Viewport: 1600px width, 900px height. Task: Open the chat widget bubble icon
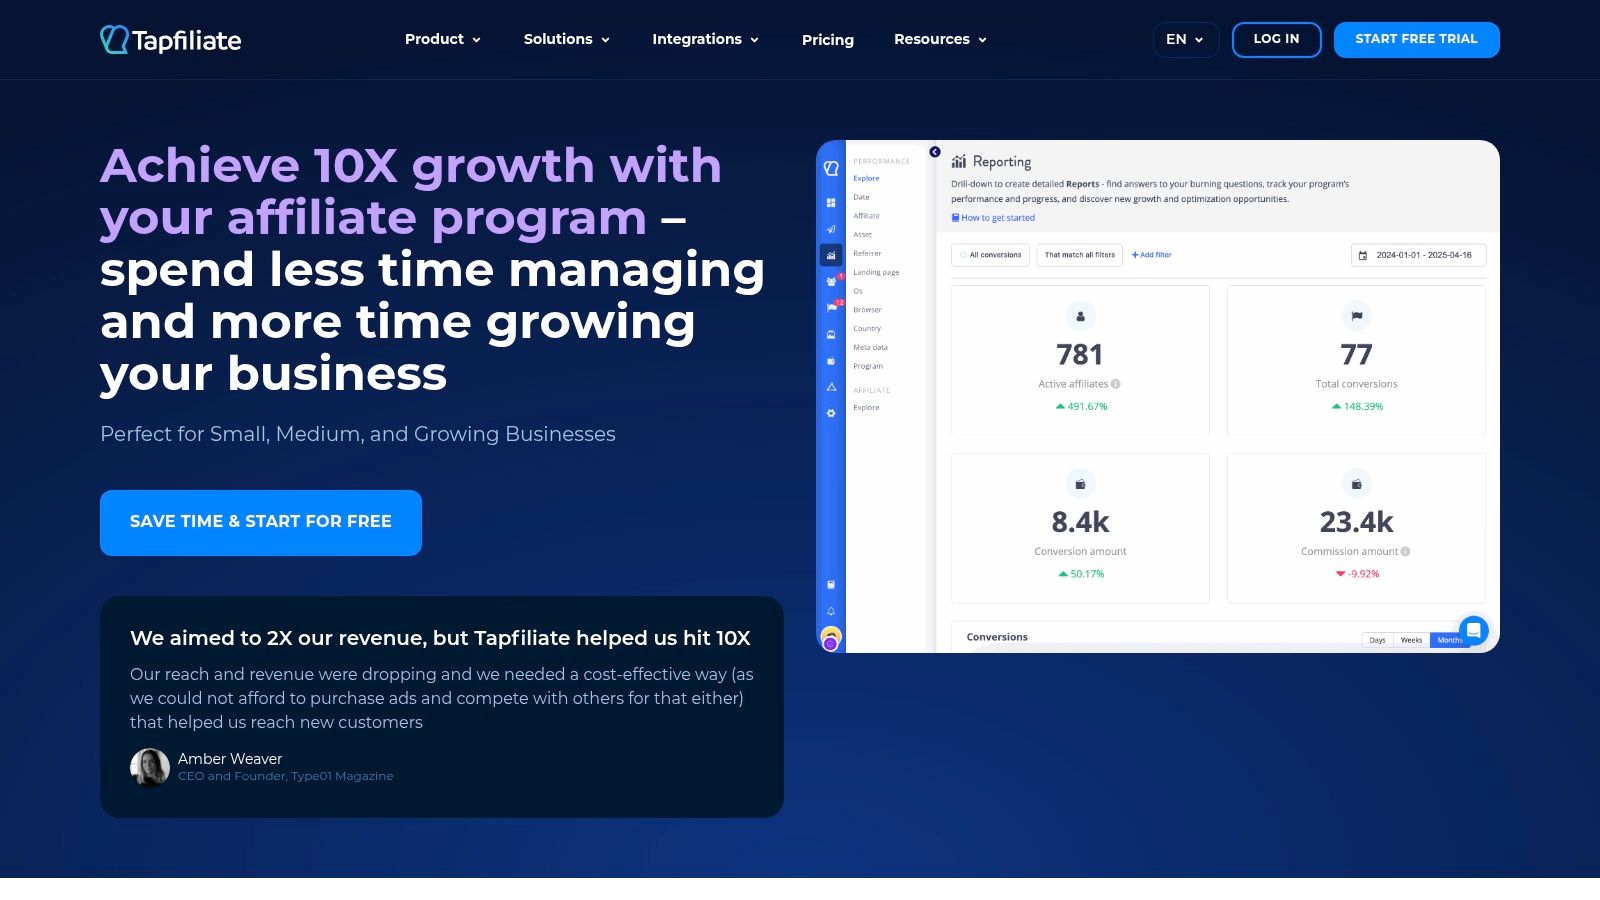[1473, 630]
